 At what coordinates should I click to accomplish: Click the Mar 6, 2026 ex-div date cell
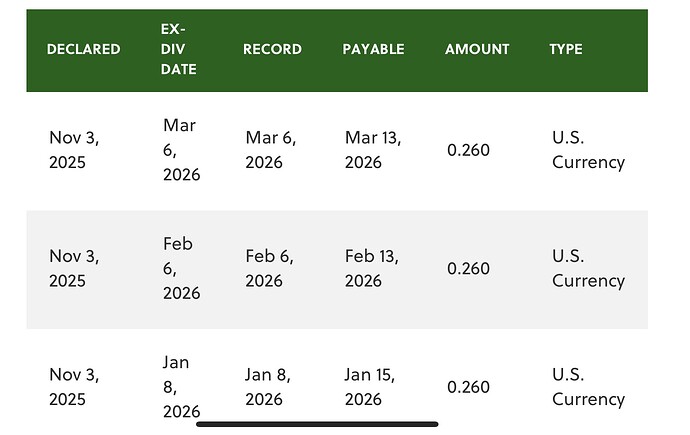tap(181, 150)
